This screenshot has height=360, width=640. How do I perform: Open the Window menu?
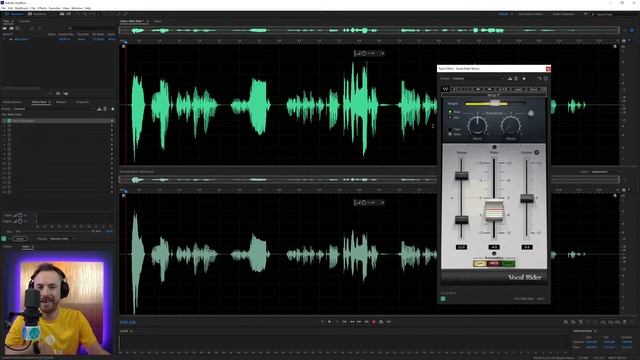click(77, 8)
